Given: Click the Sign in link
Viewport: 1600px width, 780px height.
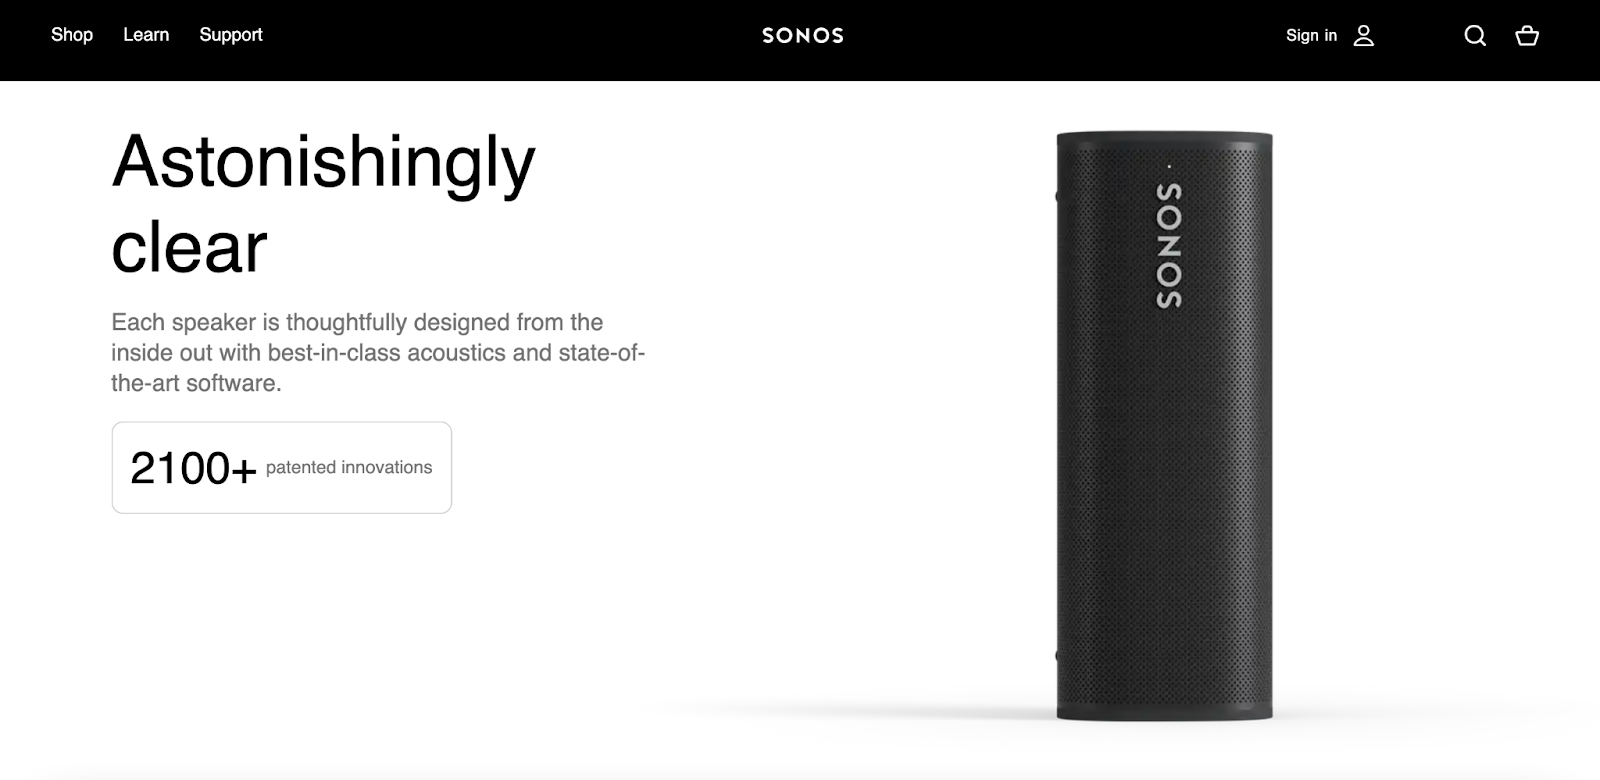Looking at the screenshot, I should [1311, 35].
